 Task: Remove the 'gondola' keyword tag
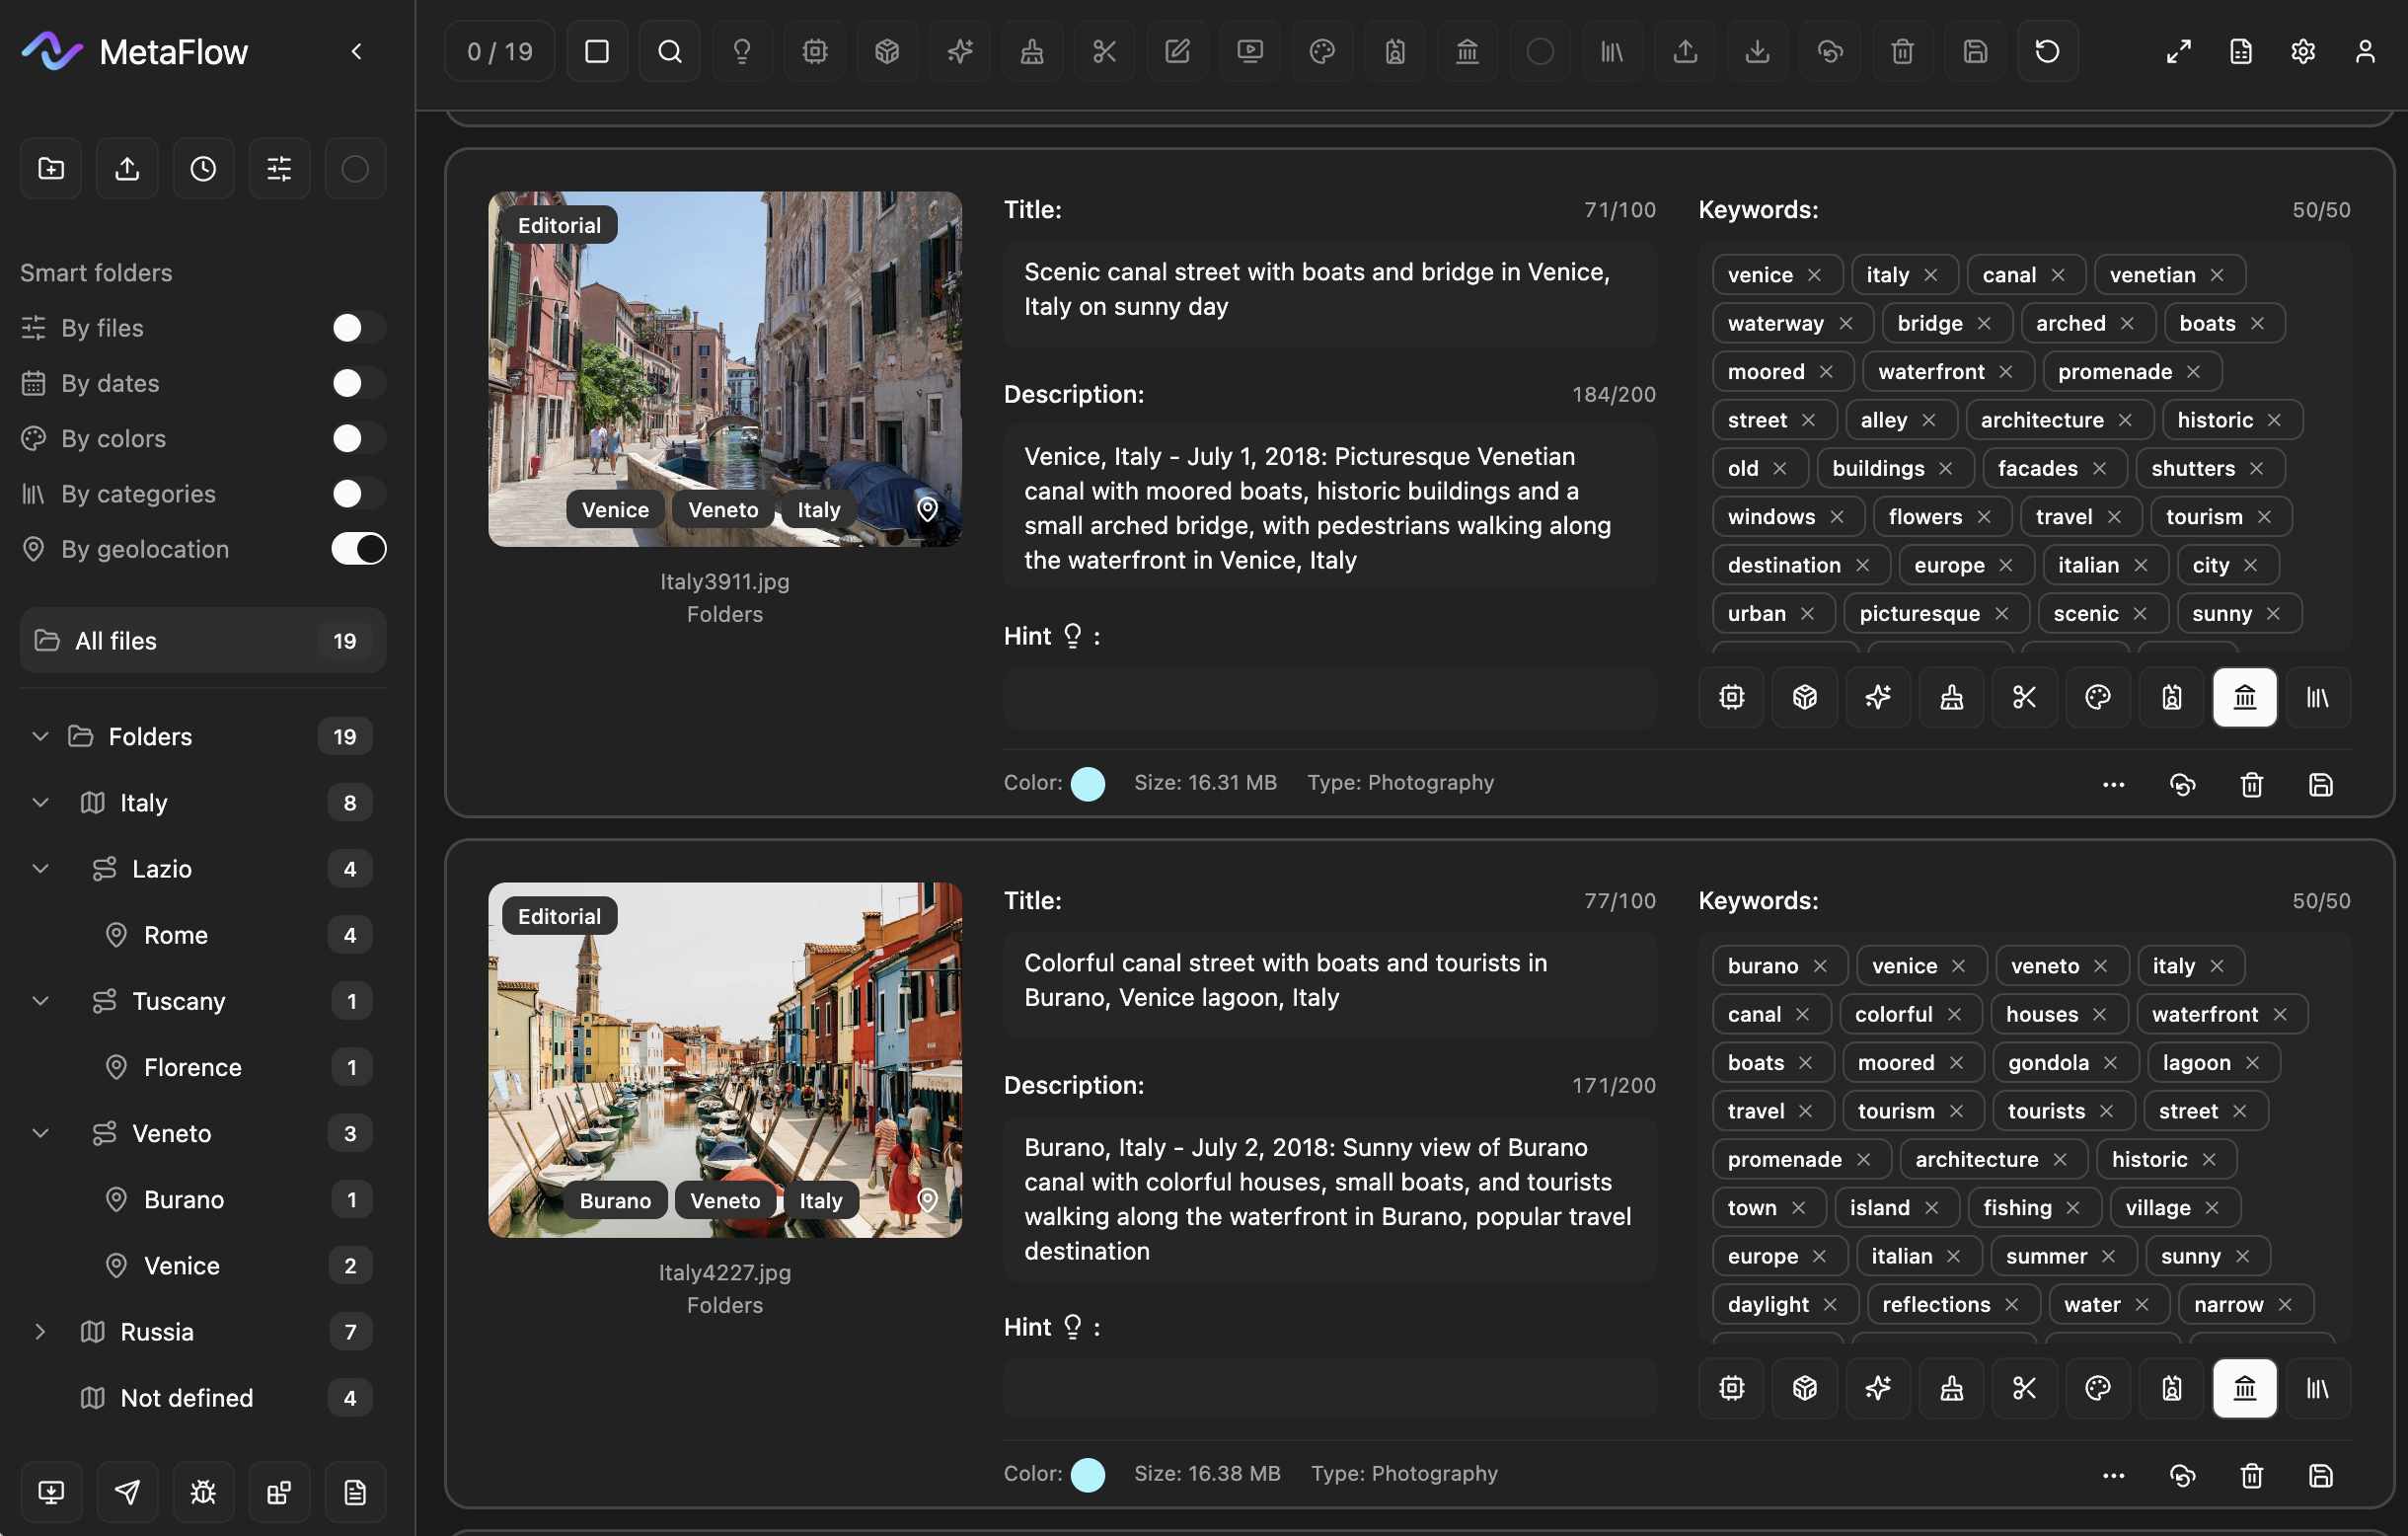pos(2110,1062)
